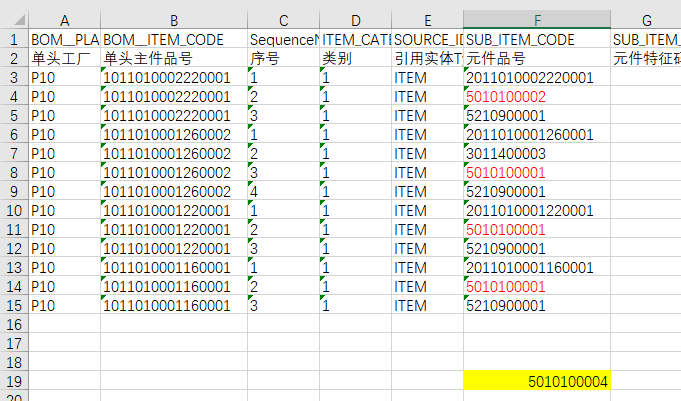The height and width of the screenshot is (401, 681).
Task: Select row 16 header
Action: pos(14,325)
